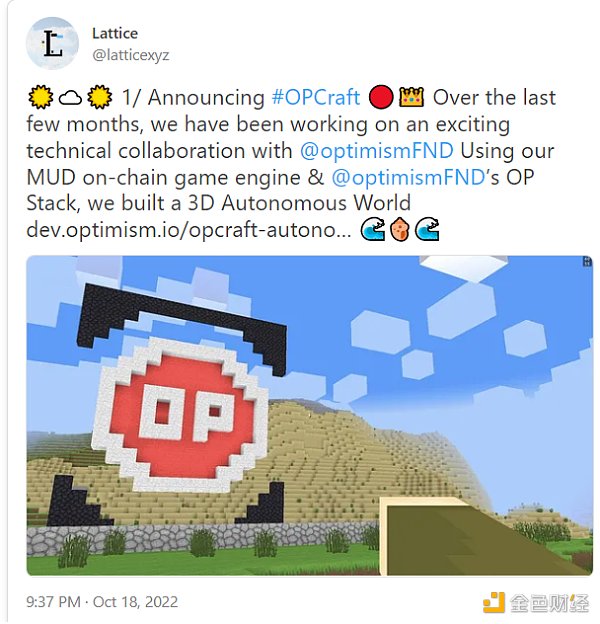Screen dimensions: 600x624
Task: Click the second sun emoji before 1/
Action: (x=99, y=97)
